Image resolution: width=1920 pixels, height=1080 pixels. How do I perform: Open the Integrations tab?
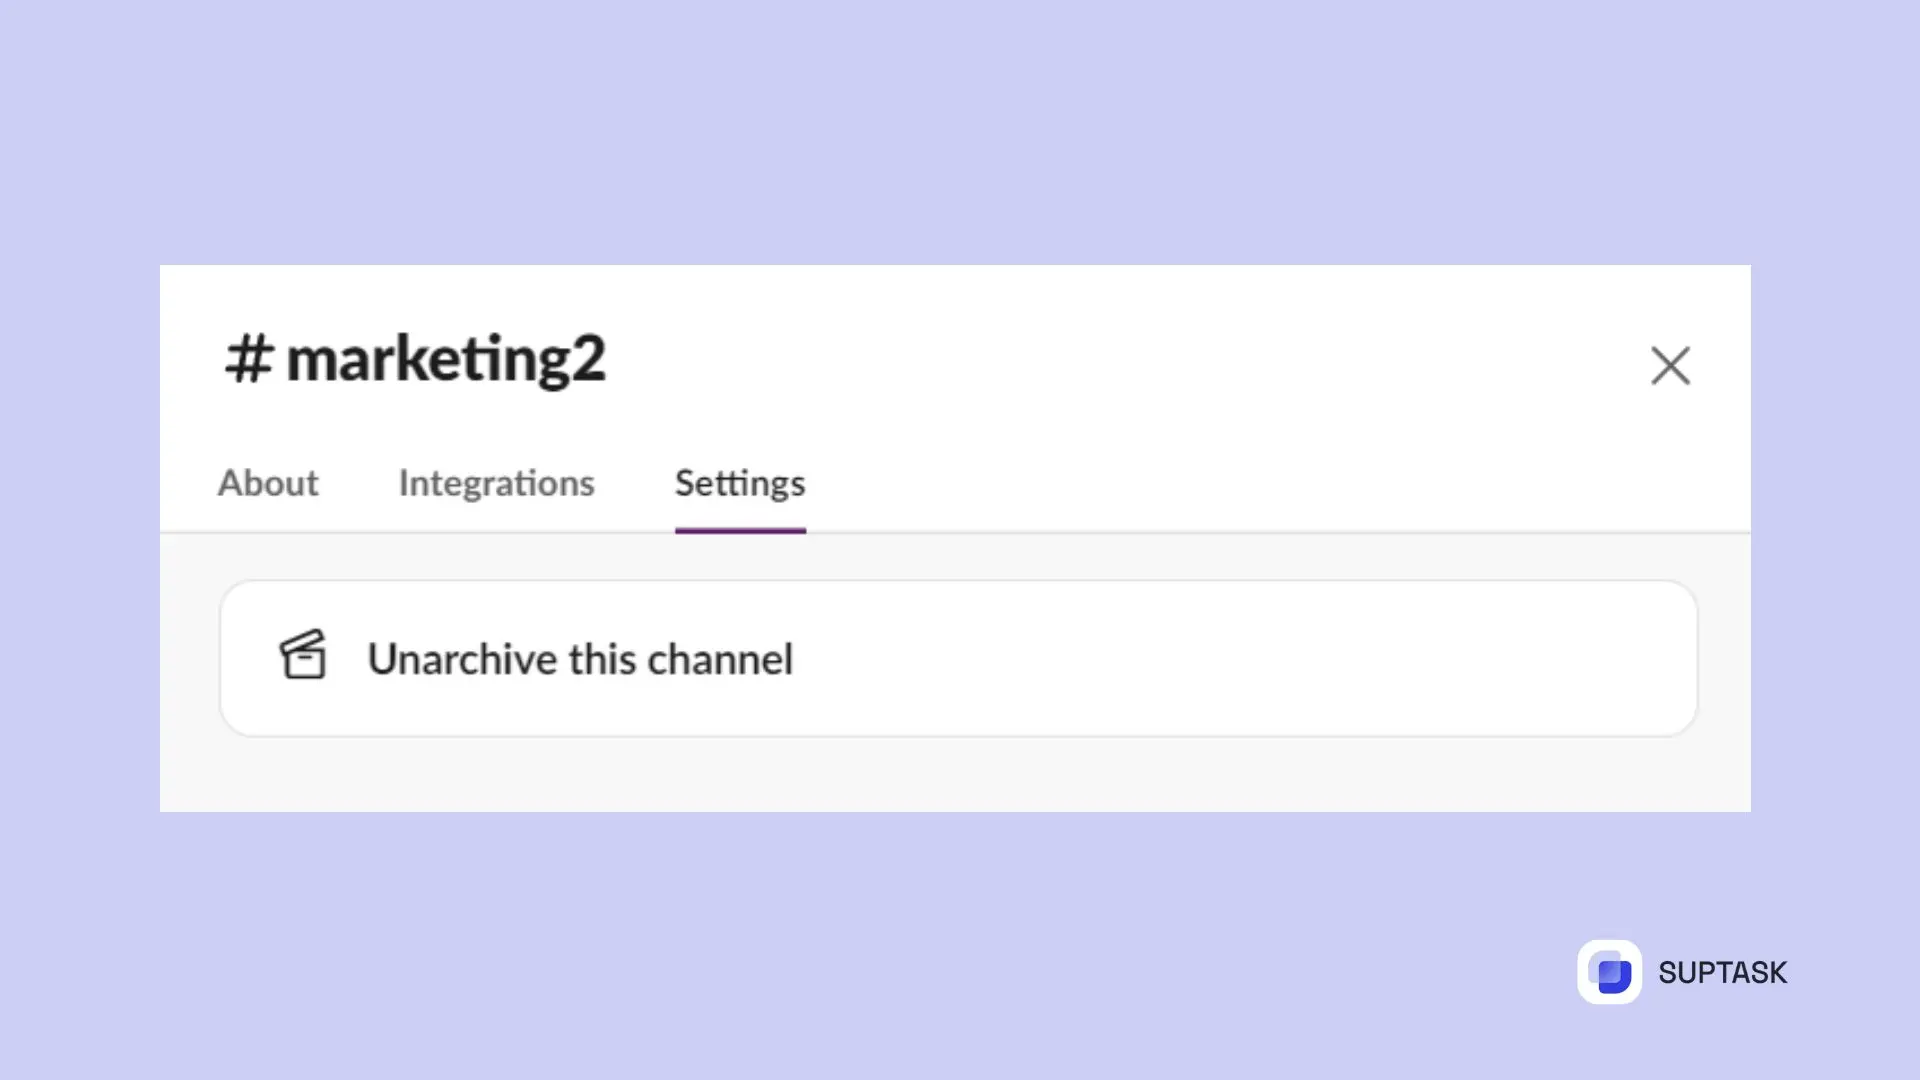[x=495, y=483]
